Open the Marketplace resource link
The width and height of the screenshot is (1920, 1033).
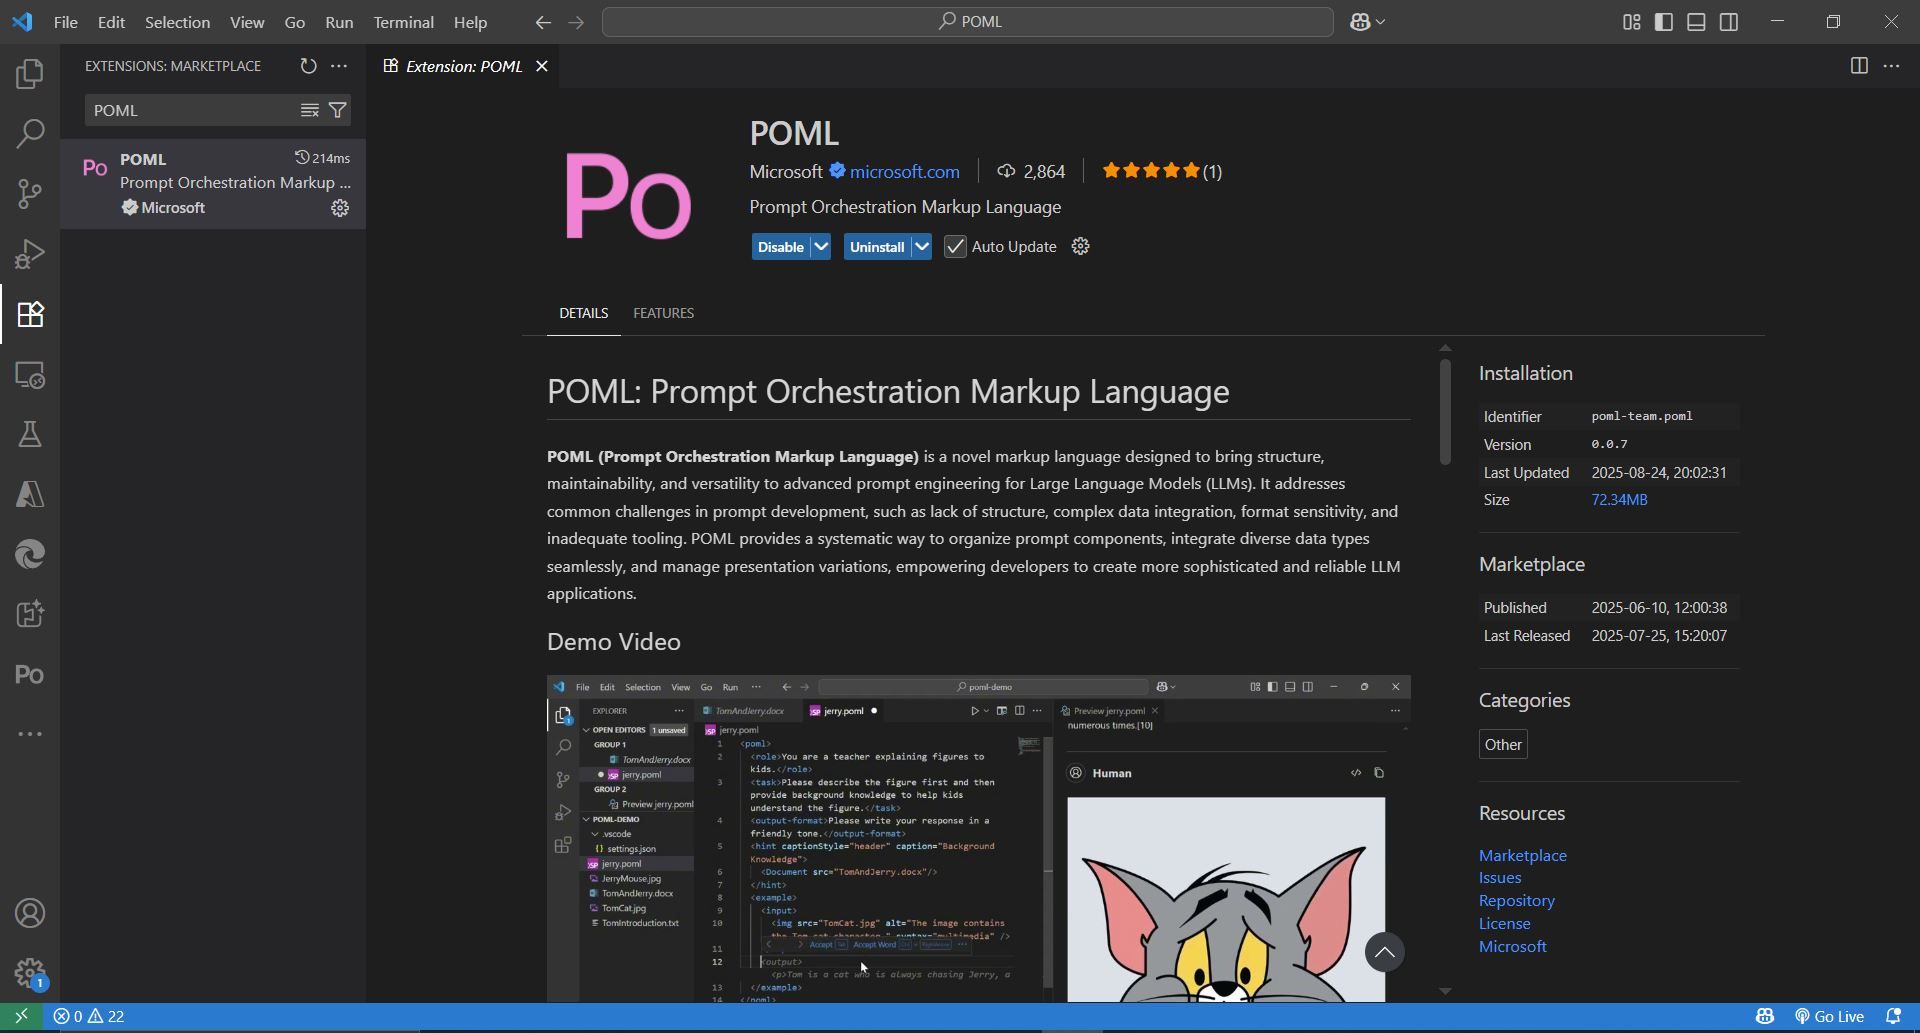1522,855
